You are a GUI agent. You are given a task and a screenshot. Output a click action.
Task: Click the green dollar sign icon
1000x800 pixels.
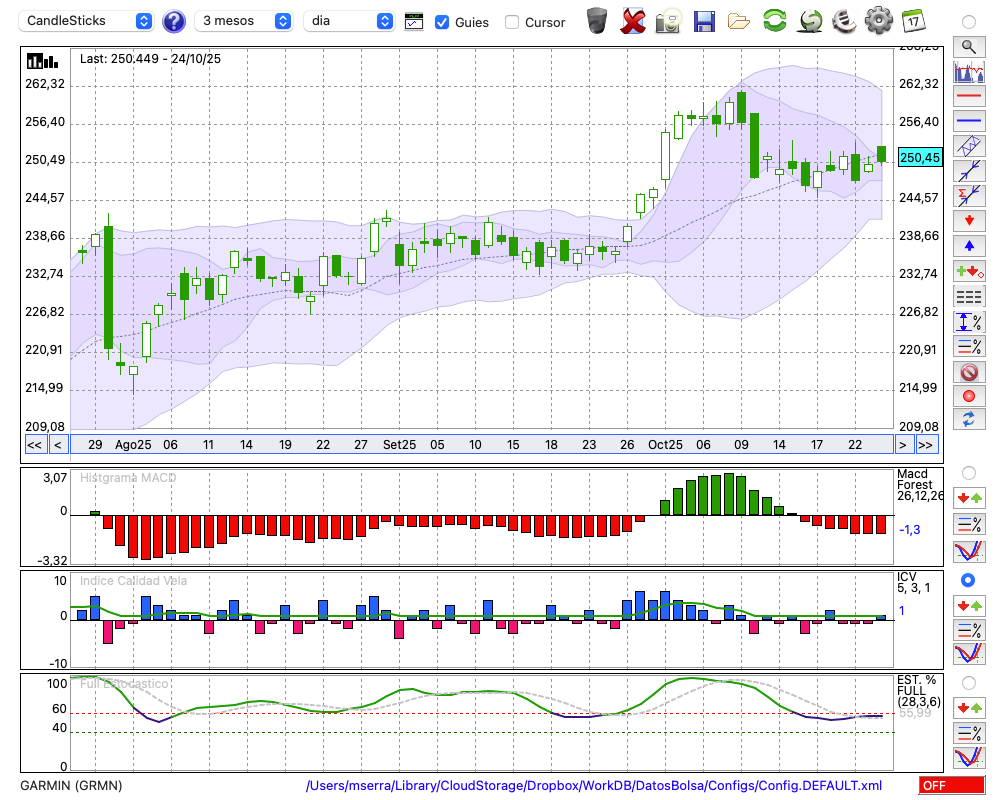pos(810,21)
